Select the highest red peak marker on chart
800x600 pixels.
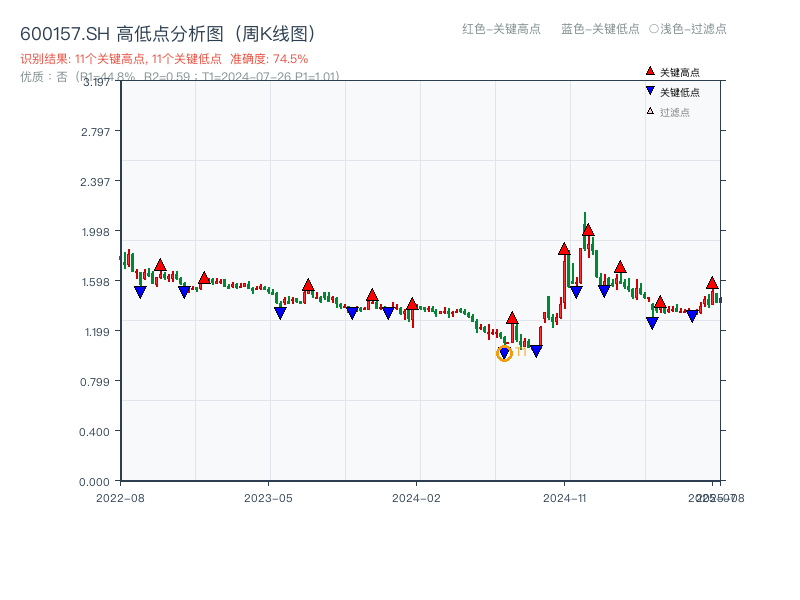pyautogui.click(x=588, y=230)
